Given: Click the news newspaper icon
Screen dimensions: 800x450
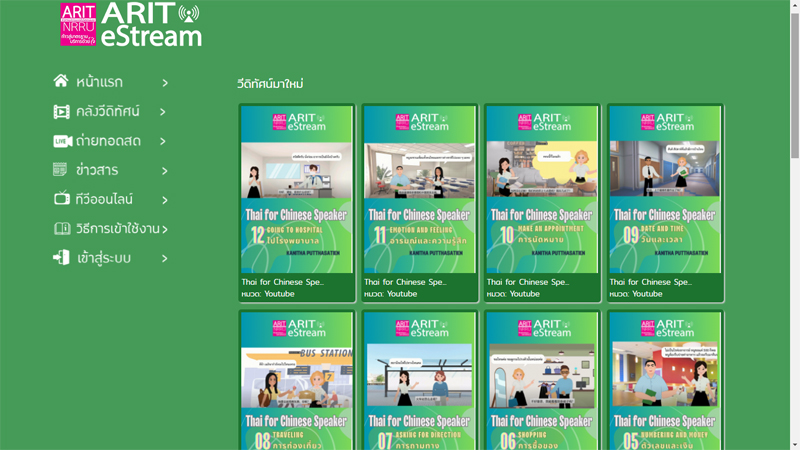Looking at the screenshot, I should point(60,170).
